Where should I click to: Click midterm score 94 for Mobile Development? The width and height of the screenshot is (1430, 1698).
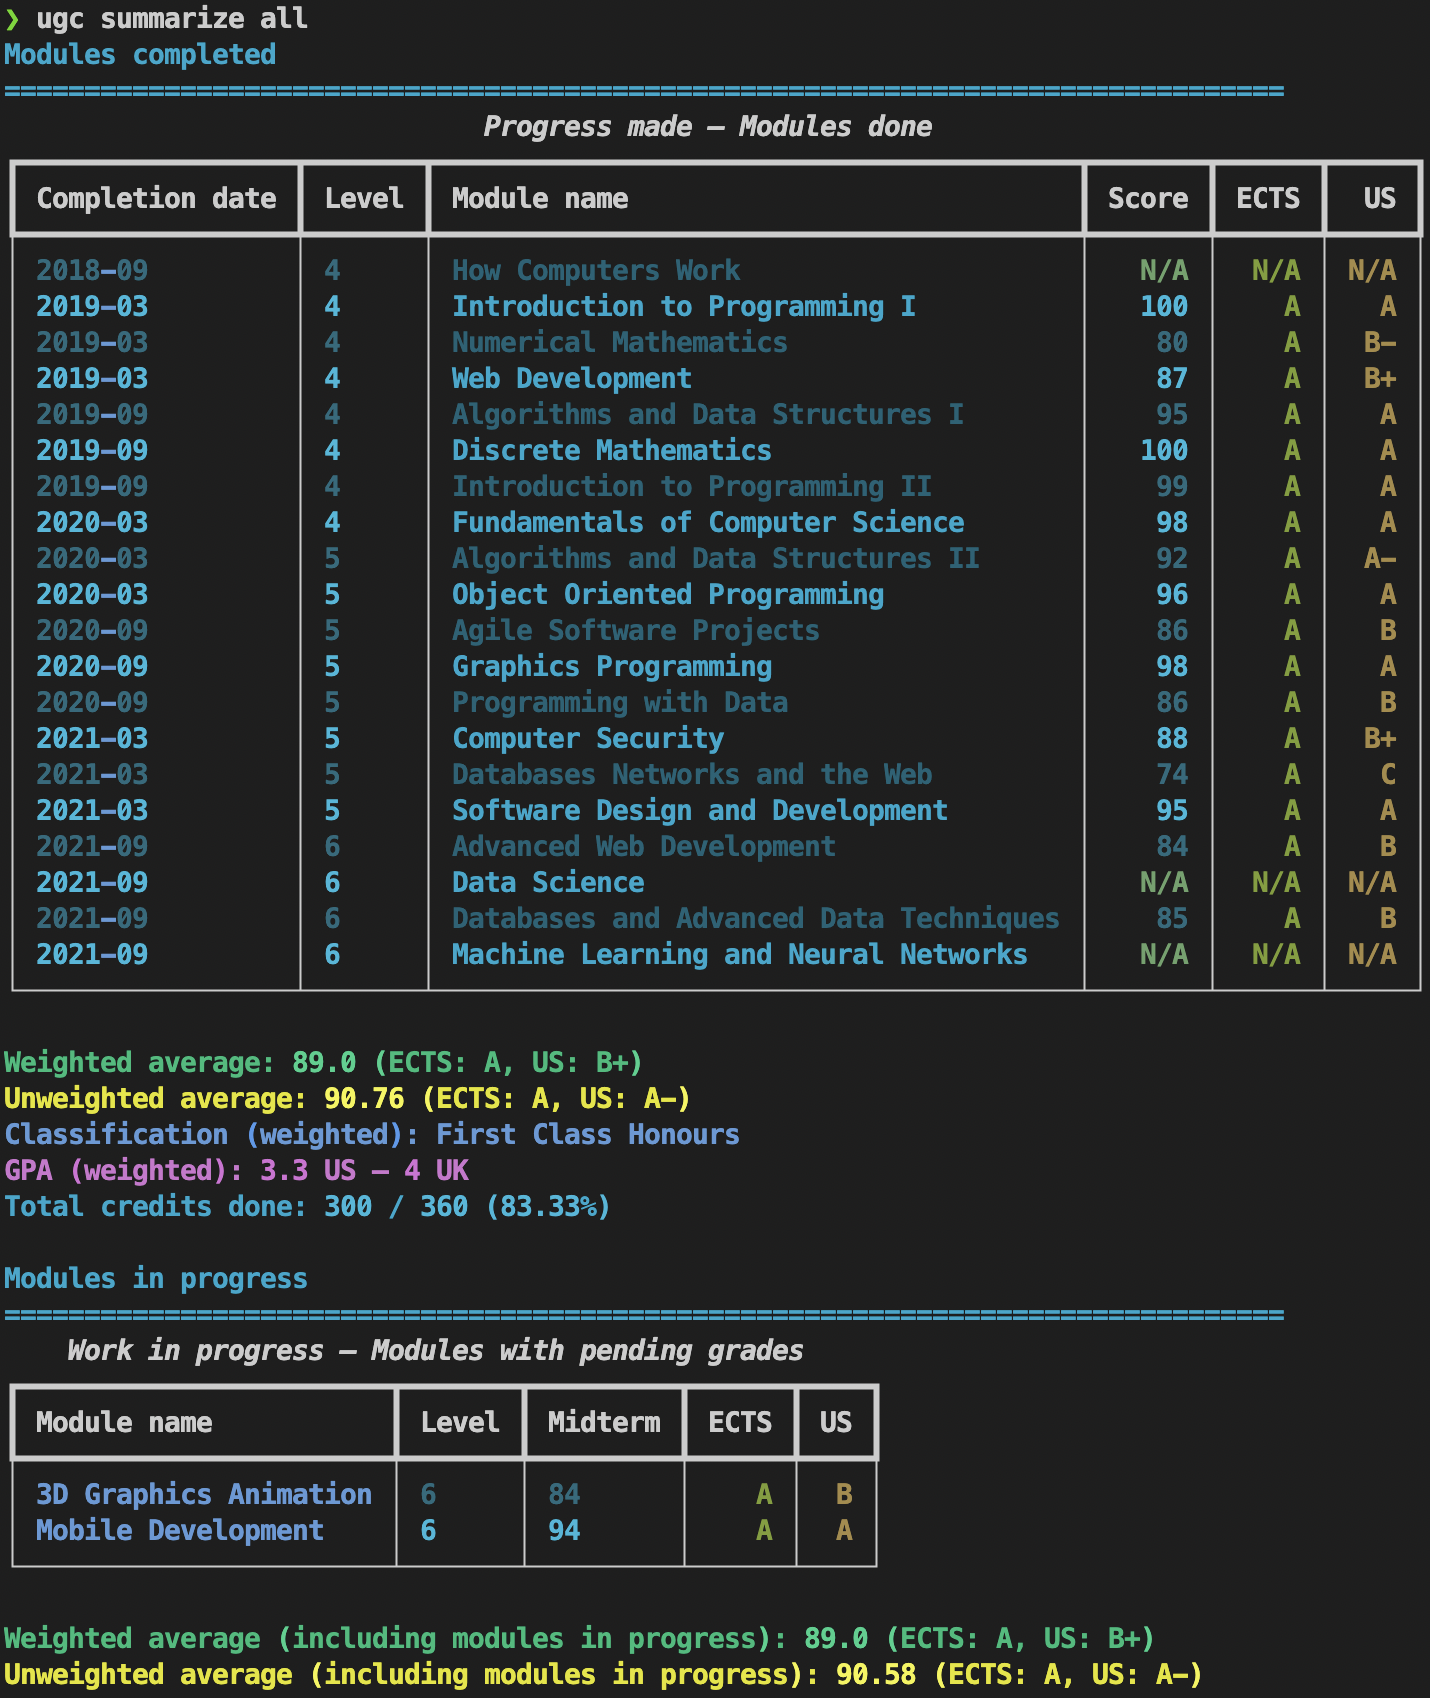coord(564,1530)
